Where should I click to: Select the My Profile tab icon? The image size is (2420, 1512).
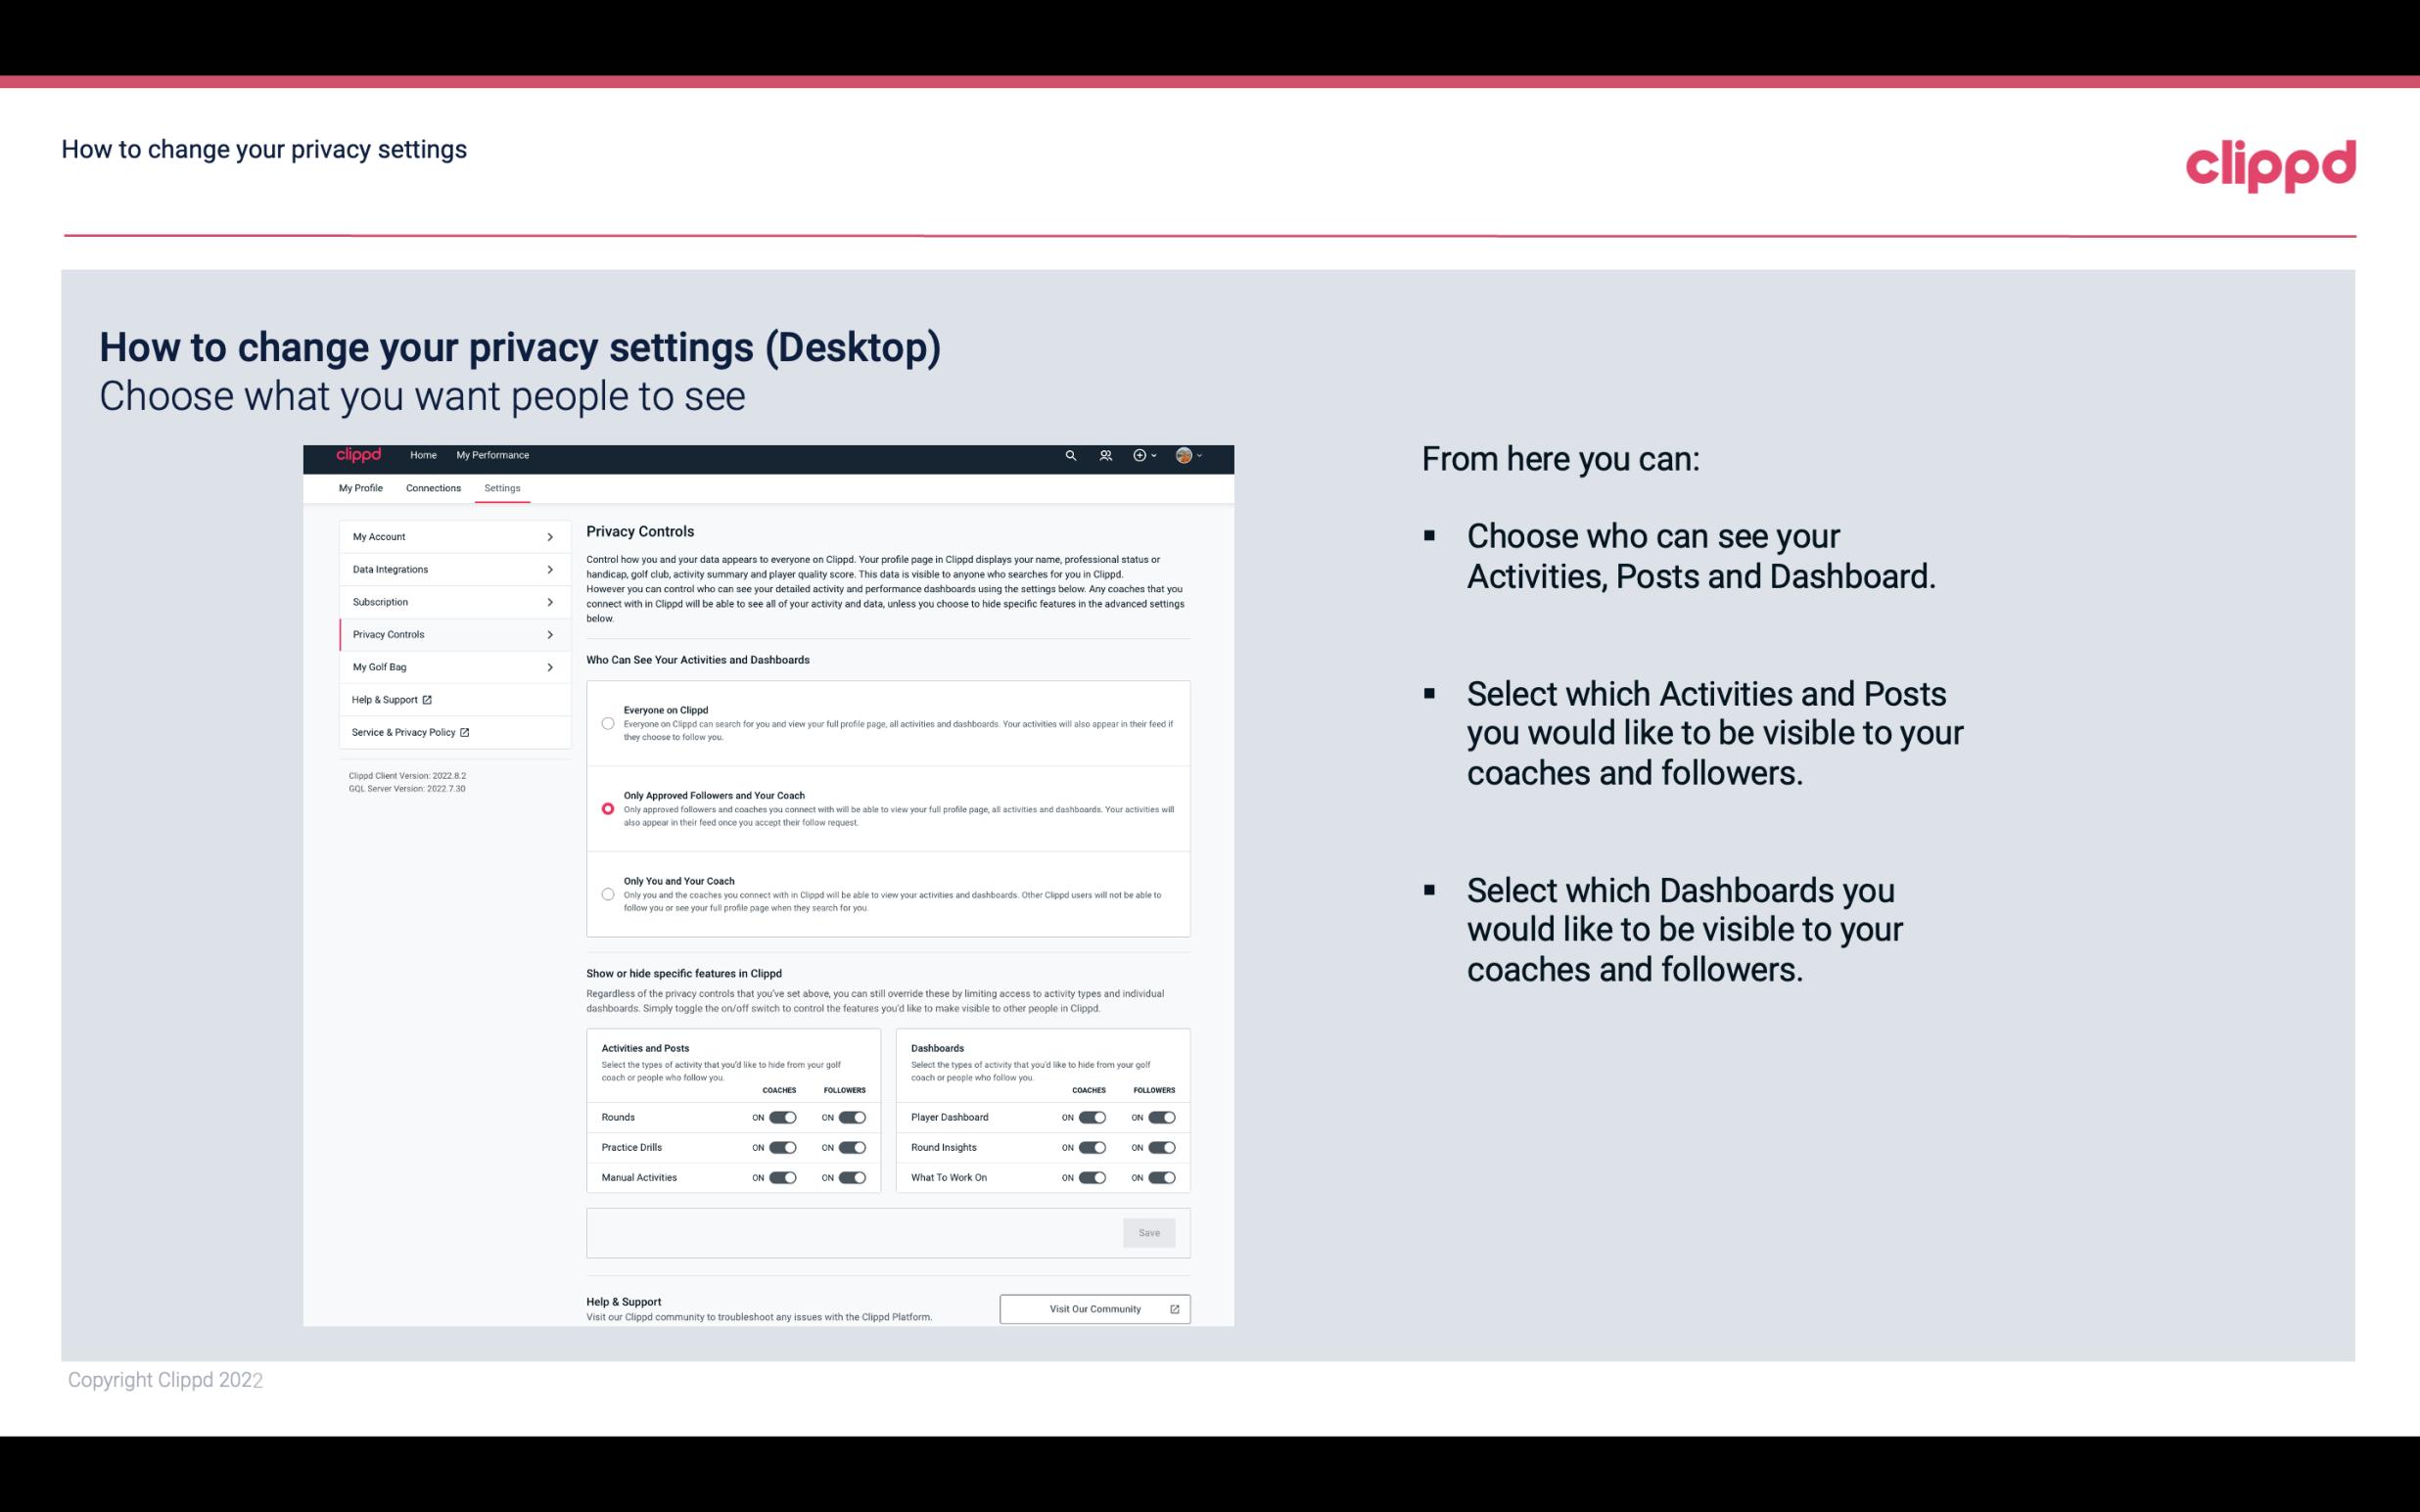(x=360, y=487)
